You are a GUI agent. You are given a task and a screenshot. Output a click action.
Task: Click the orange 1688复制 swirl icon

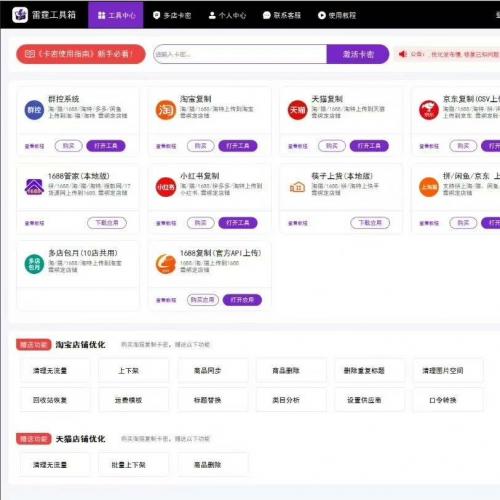166,264
